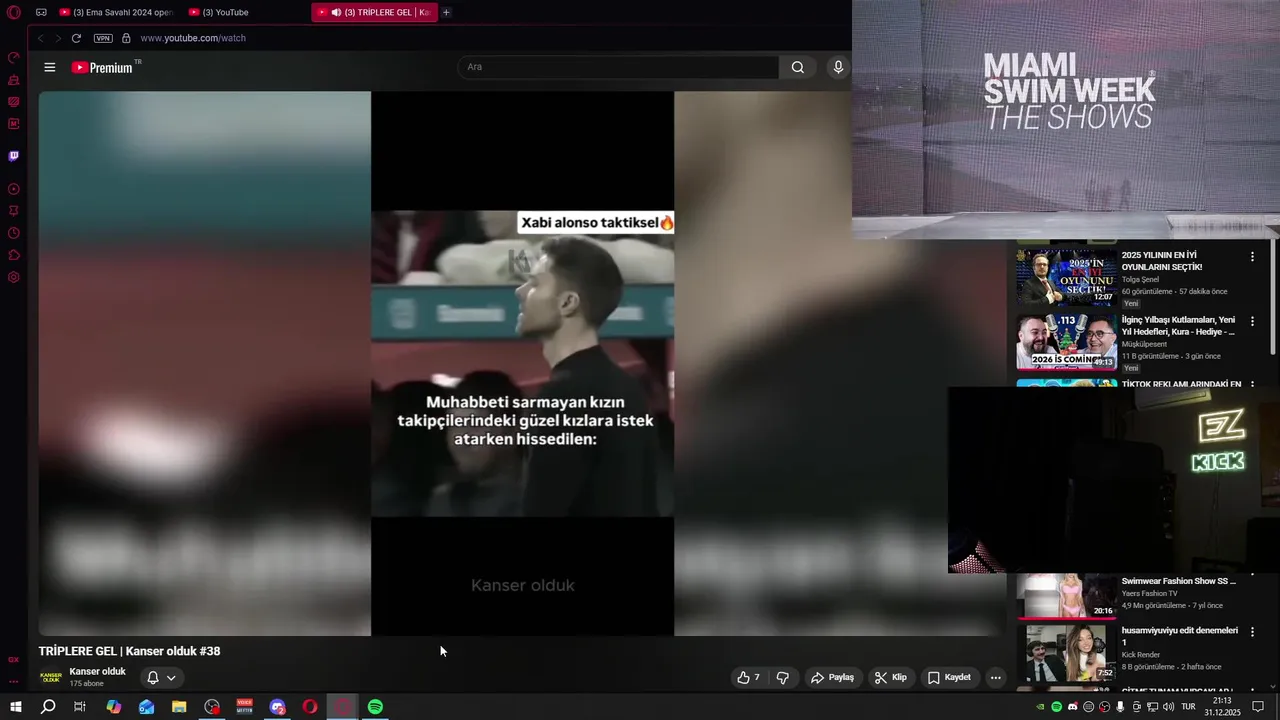This screenshot has height=720, width=1280.
Task: Open Settings gear icon in Opera sidebar
Action: tap(14, 277)
